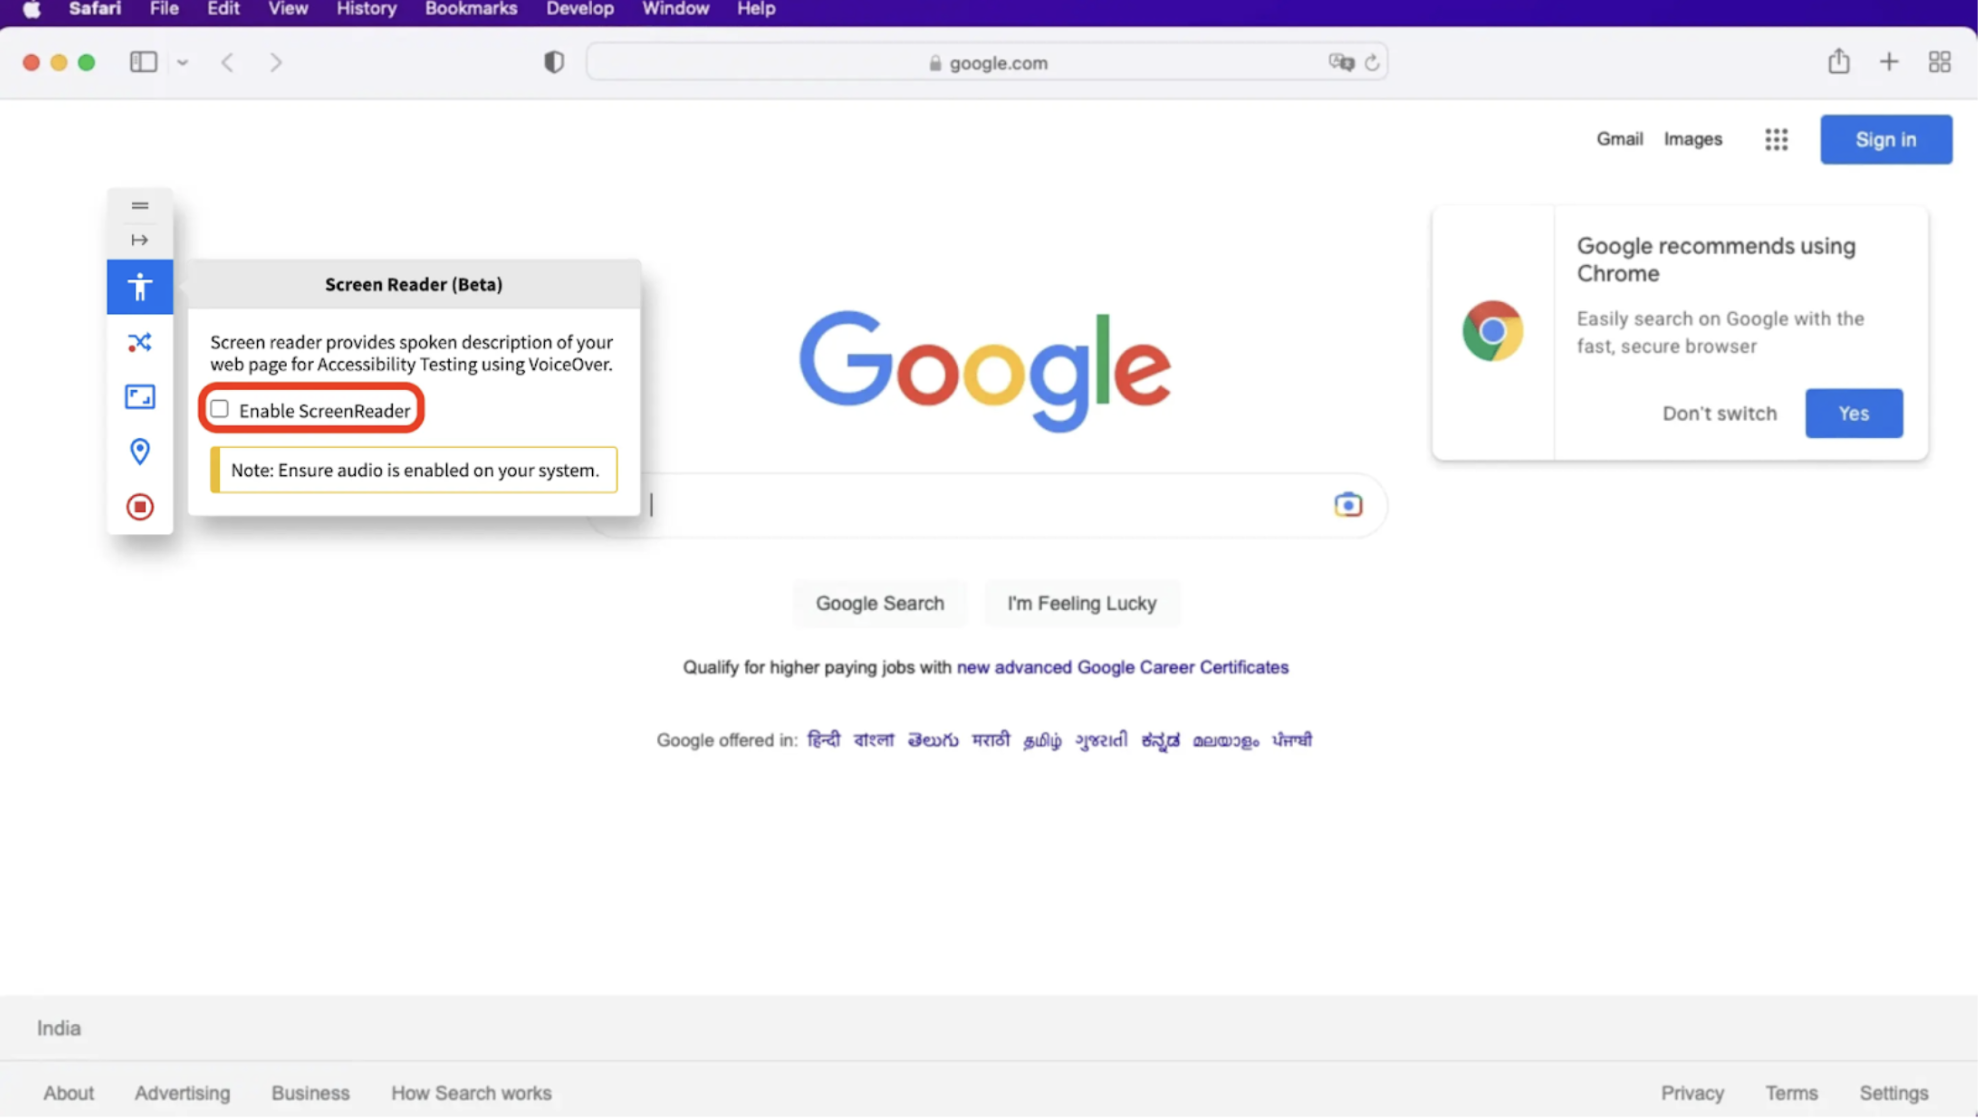
Task: Click I'm Feeling Lucky button
Action: [1082, 603]
